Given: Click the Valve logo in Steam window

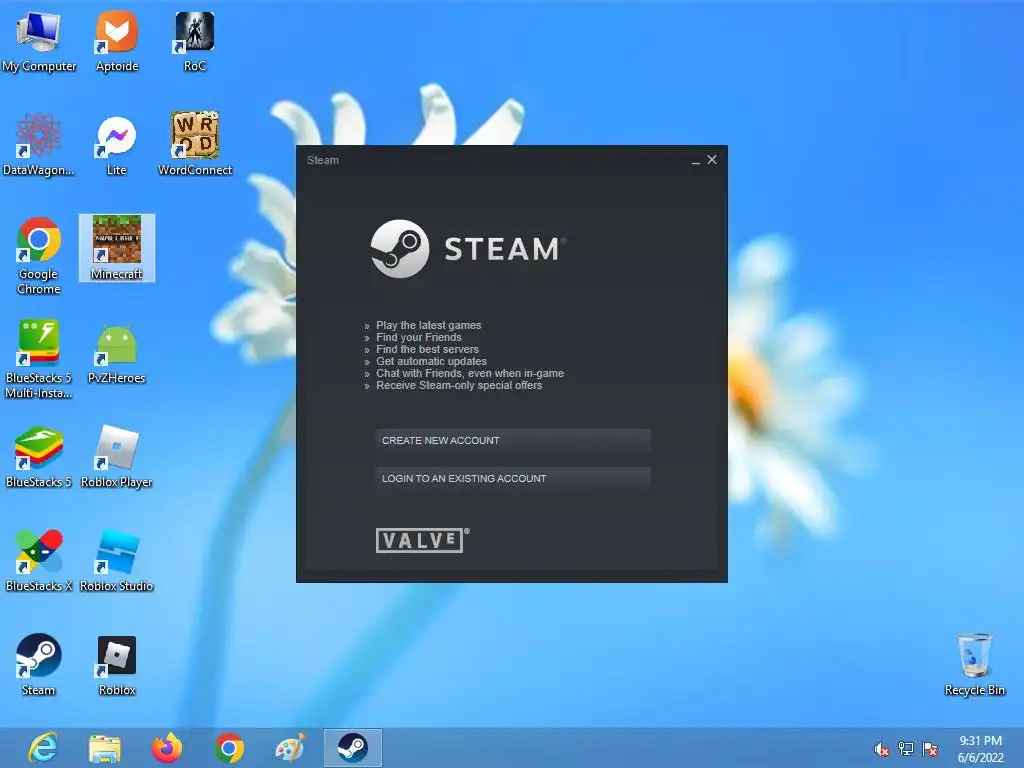Looking at the screenshot, I should pos(423,540).
